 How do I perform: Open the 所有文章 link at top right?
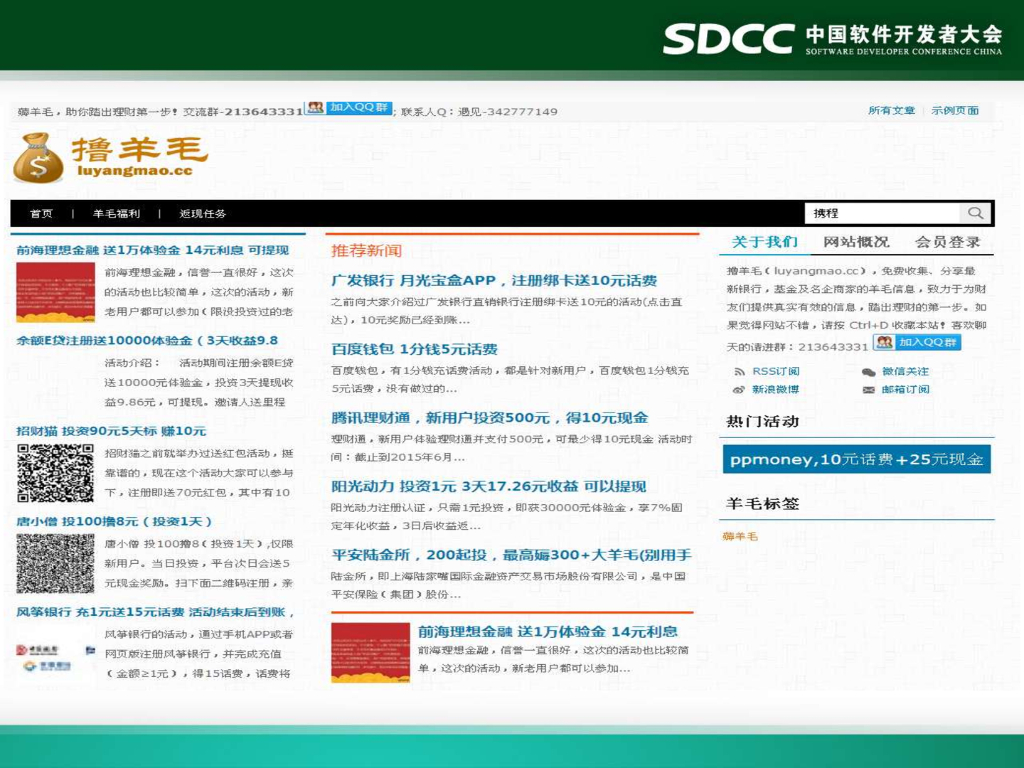pos(891,111)
